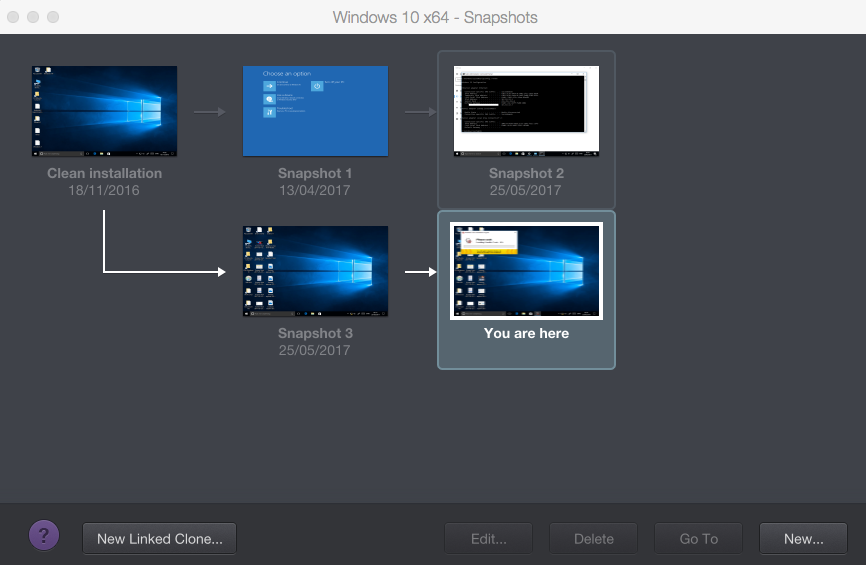This screenshot has width=866, height=565.
Task: Click the 18/11/2016 date text
Action: (104, 190)
